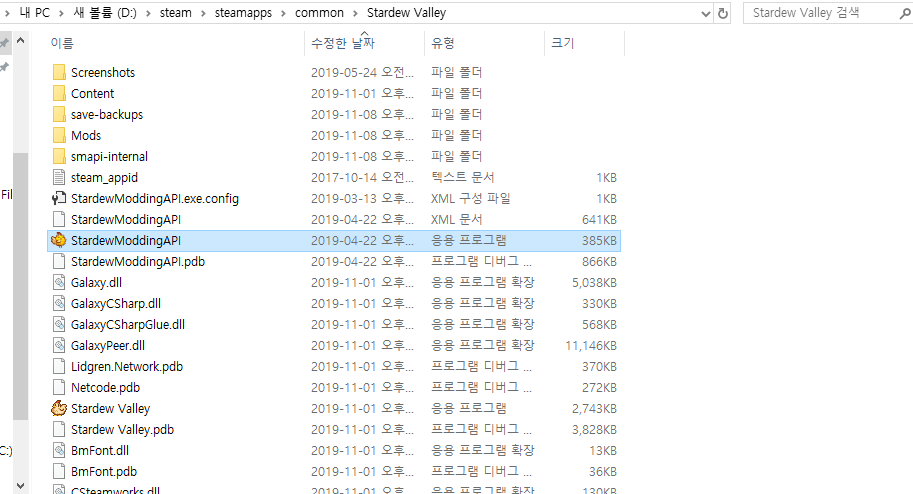Select the StardewModdingAPI.exe.config file icon
Image resolution: width=913 pixels, height=494 pixels.
(59, 198)
